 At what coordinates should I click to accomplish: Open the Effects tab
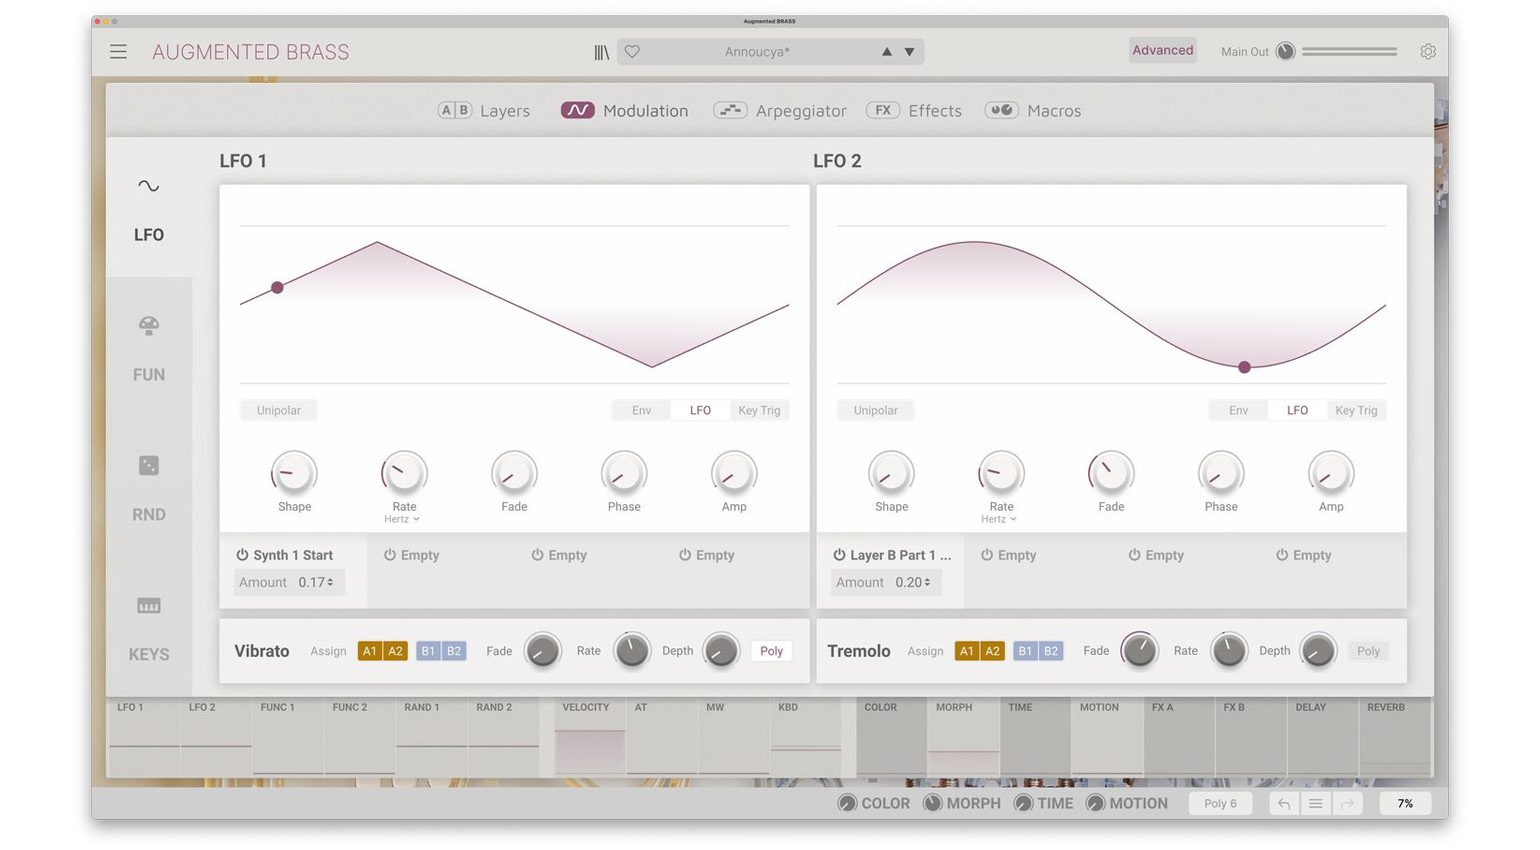pyautogui.click(x=914, y=111)
